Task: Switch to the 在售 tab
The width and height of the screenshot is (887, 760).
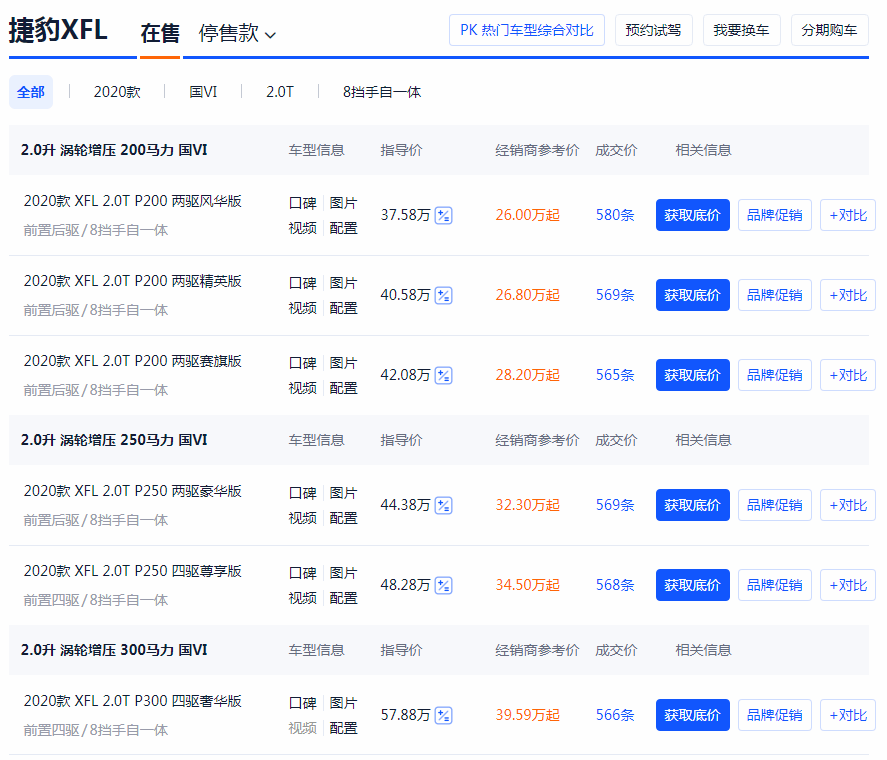Action: pos(158,30)
